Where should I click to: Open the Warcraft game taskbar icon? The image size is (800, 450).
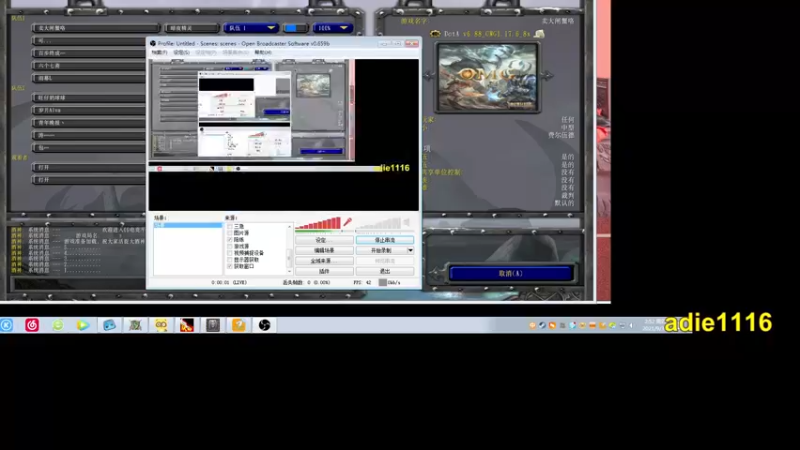(135, 325)
